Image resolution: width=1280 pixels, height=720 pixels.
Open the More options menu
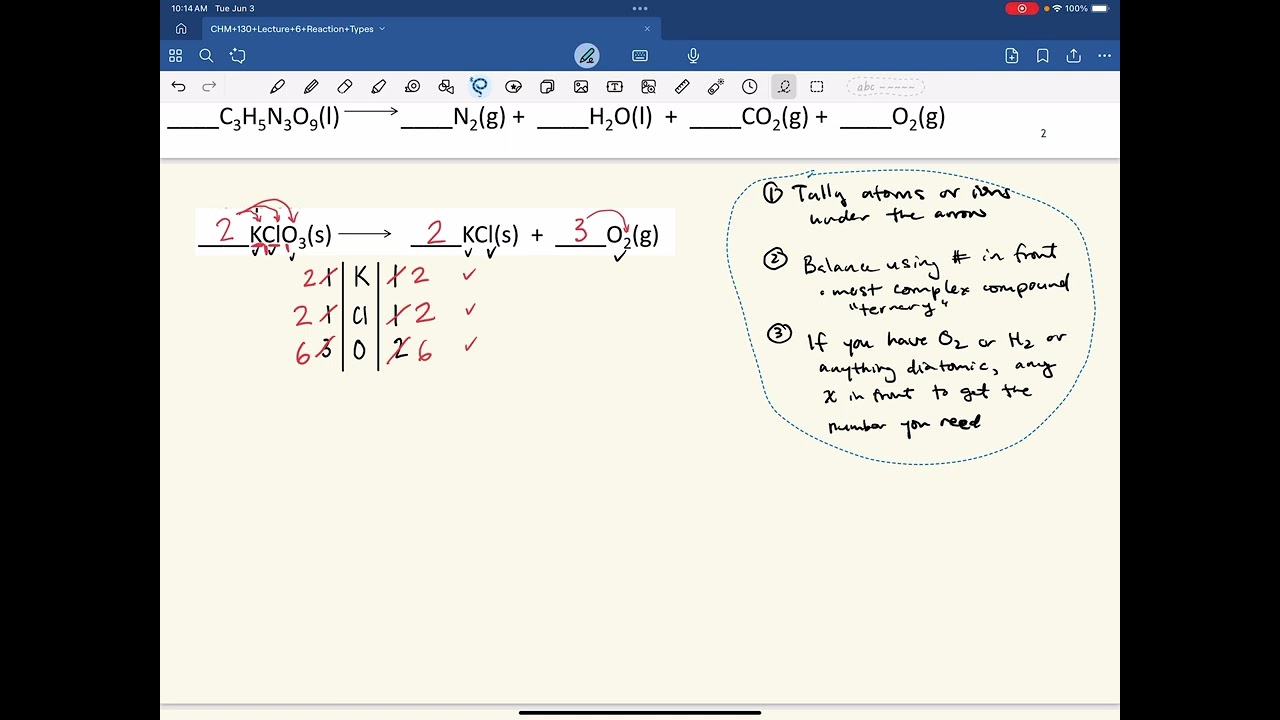1104,56
